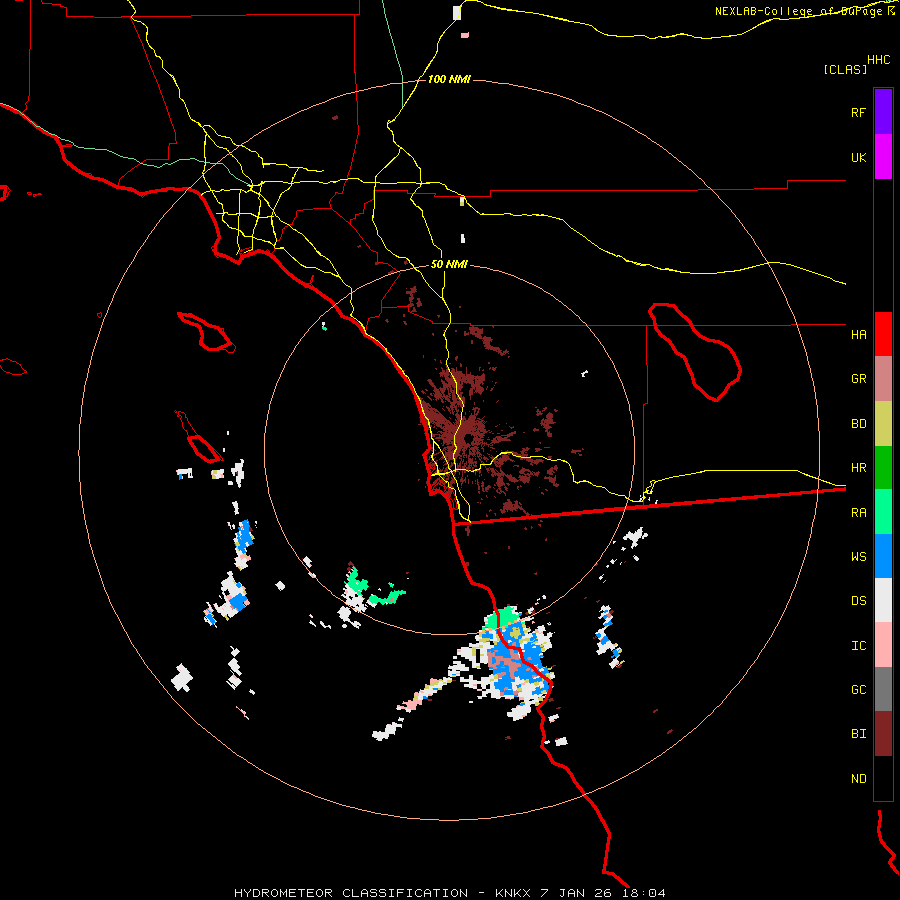Image resolution: width=900 pixels, height=900 pixels.
Task: Click the UK legend label
Action: (858, 157)
